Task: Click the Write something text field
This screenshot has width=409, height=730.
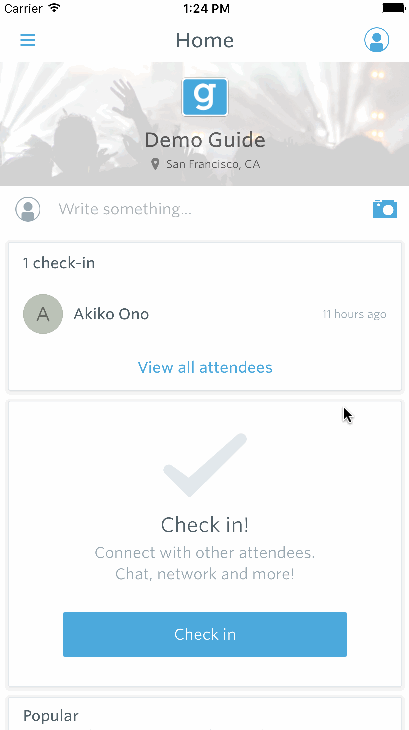Action: click(210, 209)
